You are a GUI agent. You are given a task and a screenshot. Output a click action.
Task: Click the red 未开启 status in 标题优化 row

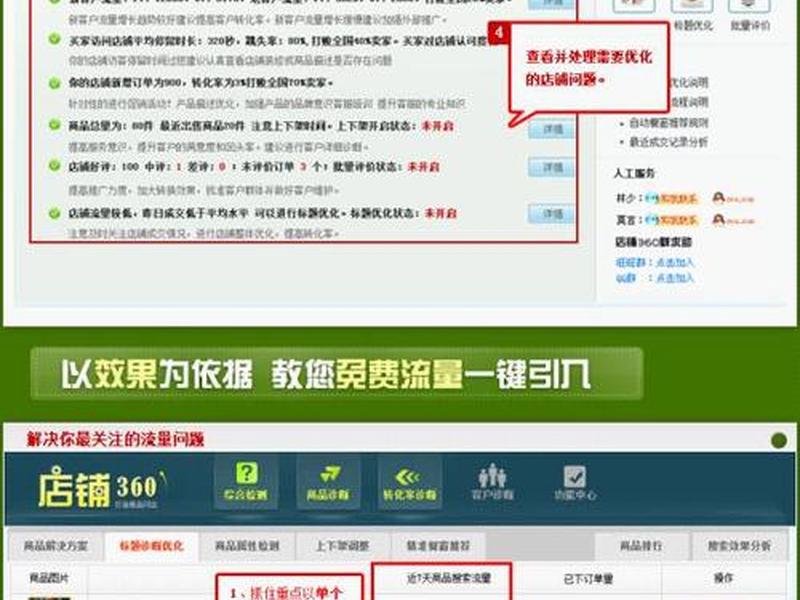[440, 213]
